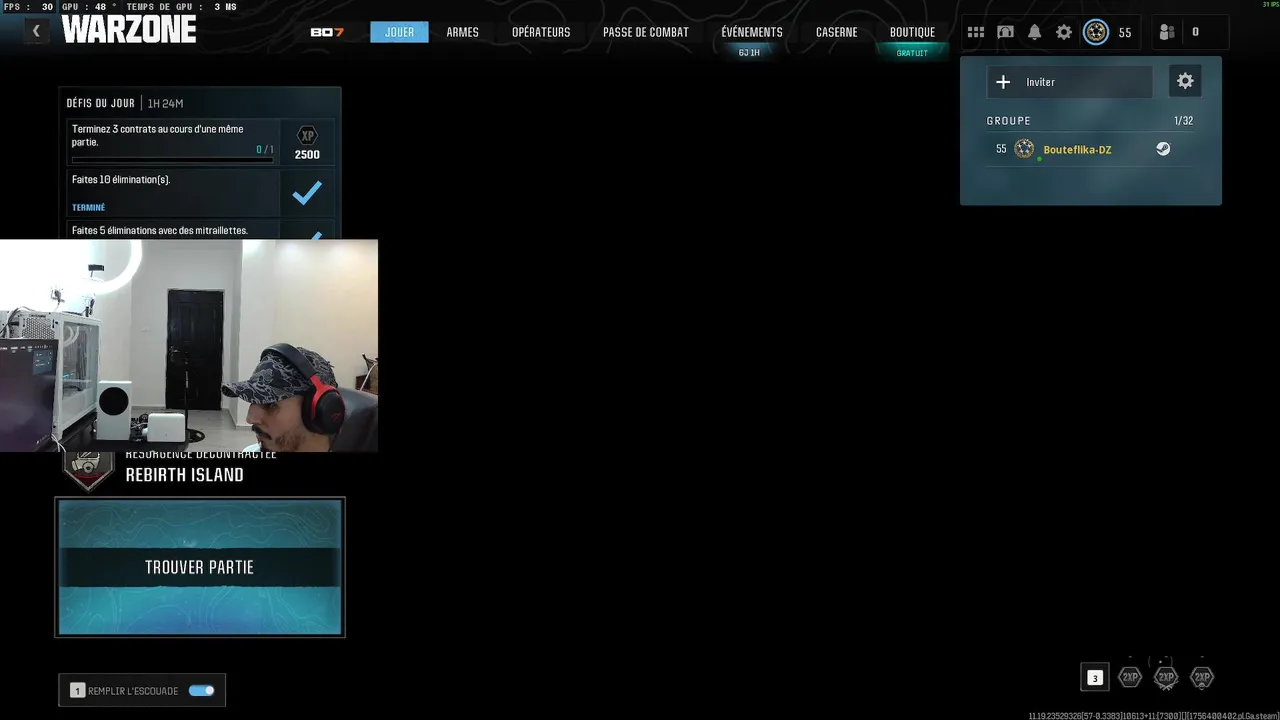Viewport: 1280px width, 720px height.
Task: Open the friends list icon
Action: point(1167,32)
